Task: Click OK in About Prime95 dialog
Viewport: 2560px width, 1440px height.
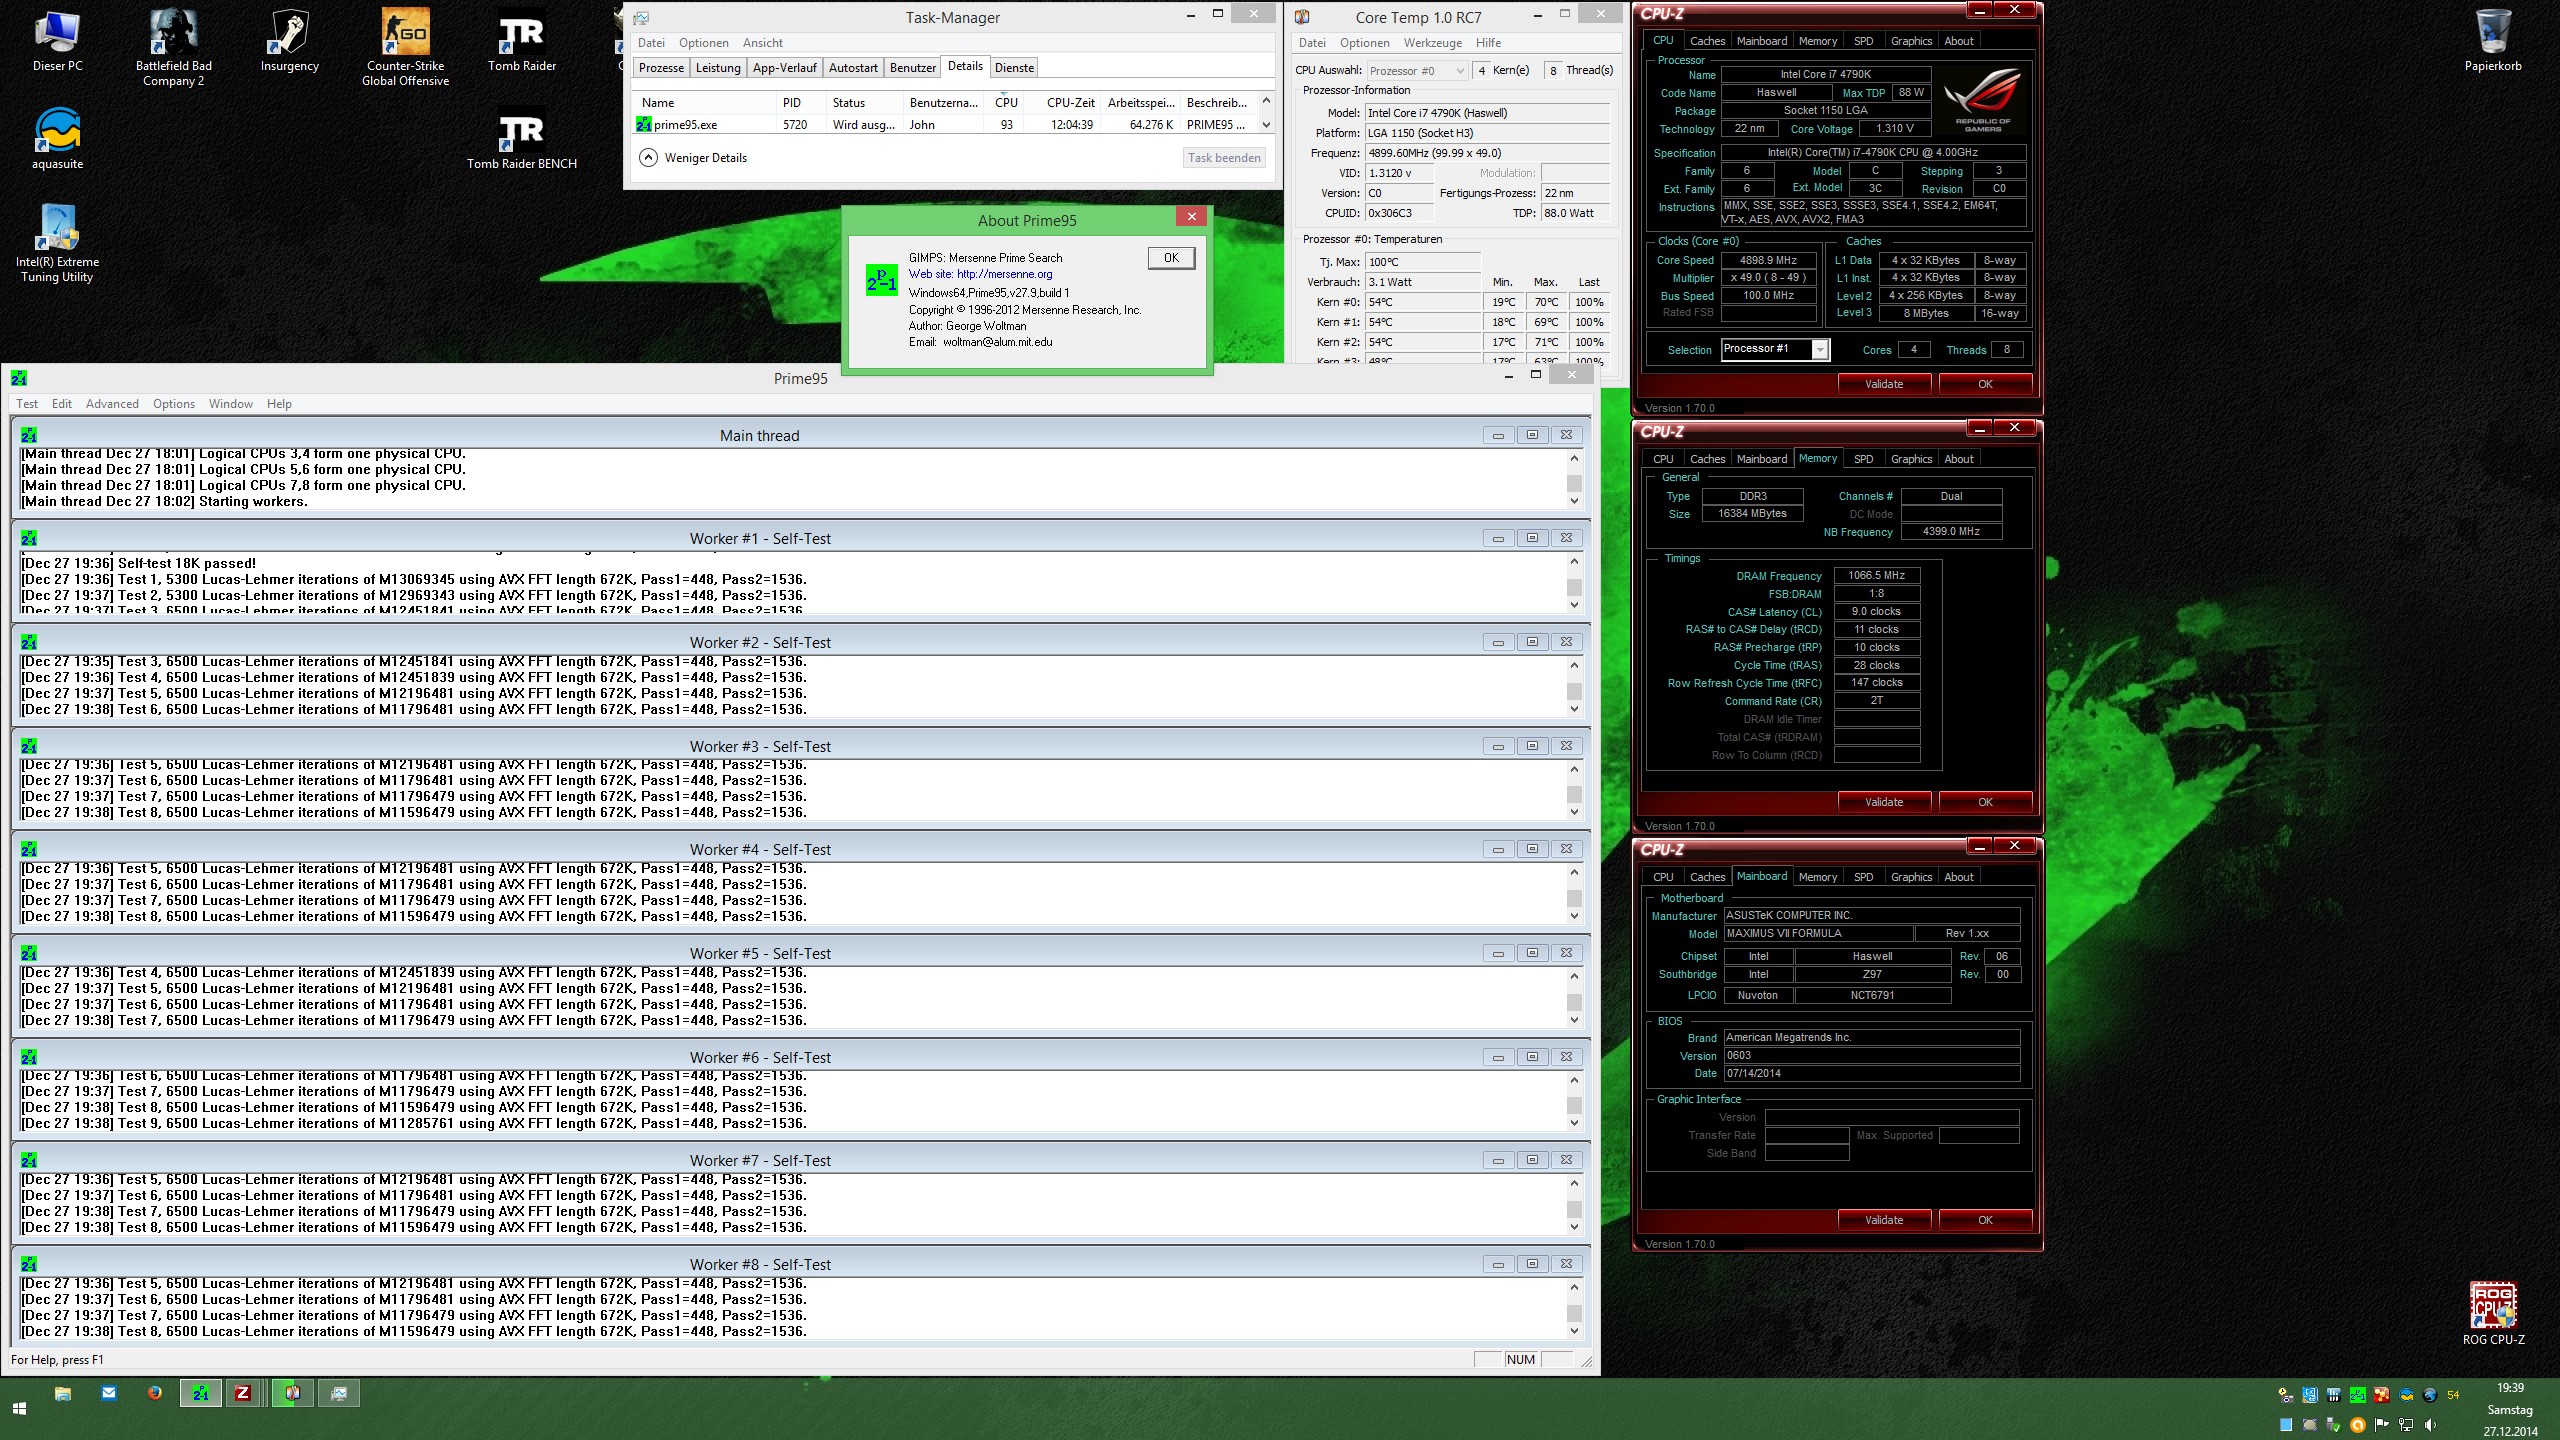Action: tap(1171, 258)
